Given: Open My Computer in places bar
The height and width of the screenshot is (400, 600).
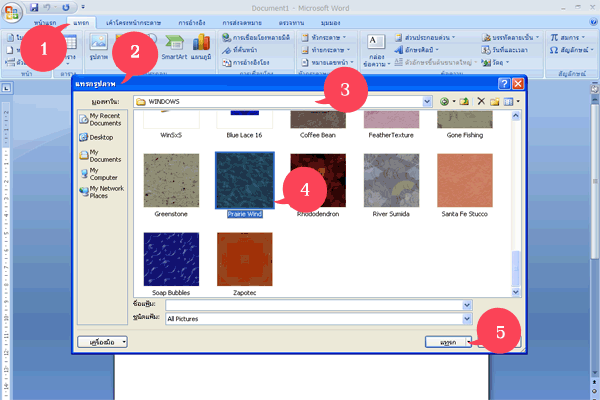Looking at the screenshot, I should coord(99,174).
